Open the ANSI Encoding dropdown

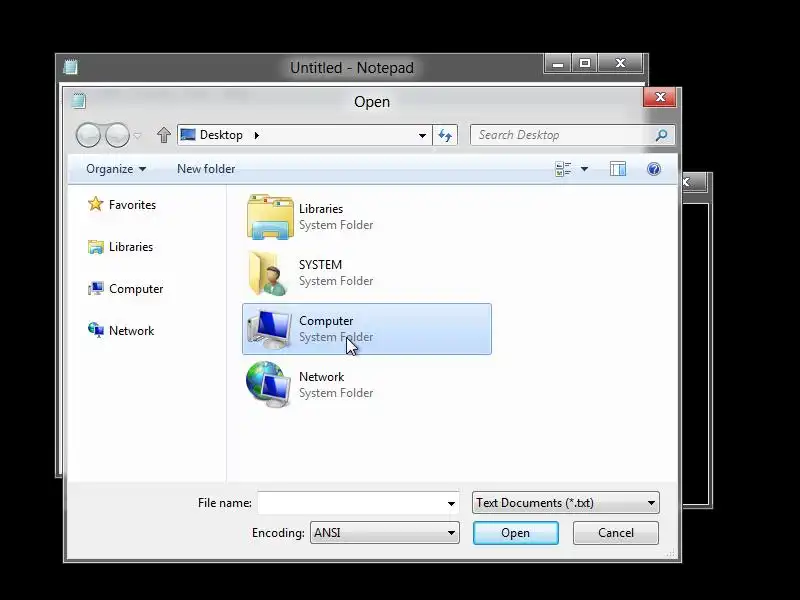click(385, 533)
